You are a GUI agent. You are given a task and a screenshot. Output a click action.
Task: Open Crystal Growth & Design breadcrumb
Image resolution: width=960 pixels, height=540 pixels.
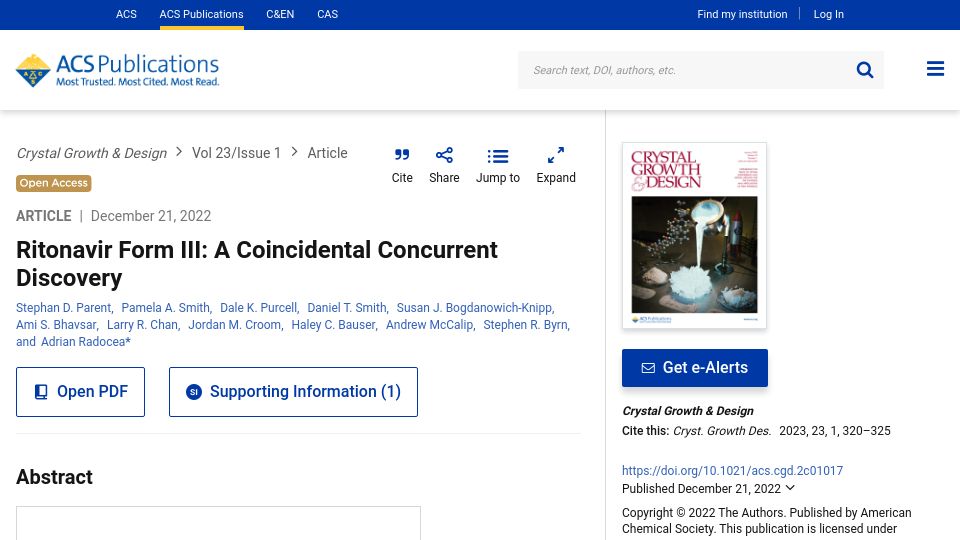(92, 153)
